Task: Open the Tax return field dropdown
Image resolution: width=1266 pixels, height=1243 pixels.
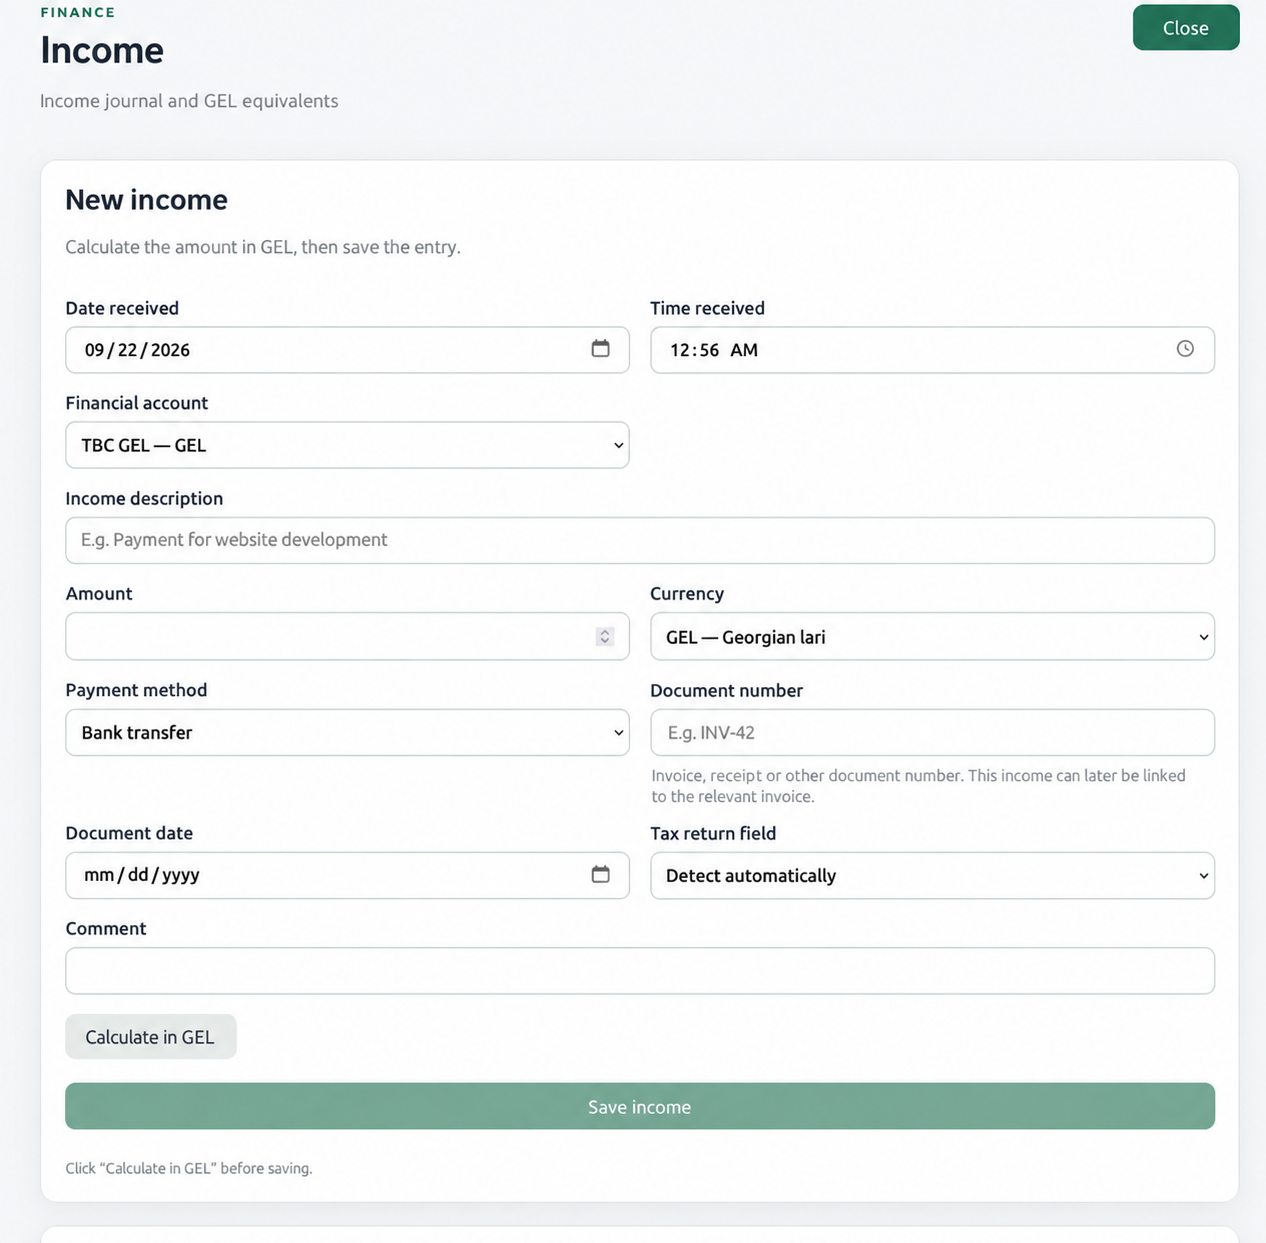Action: tap(932, 876)
